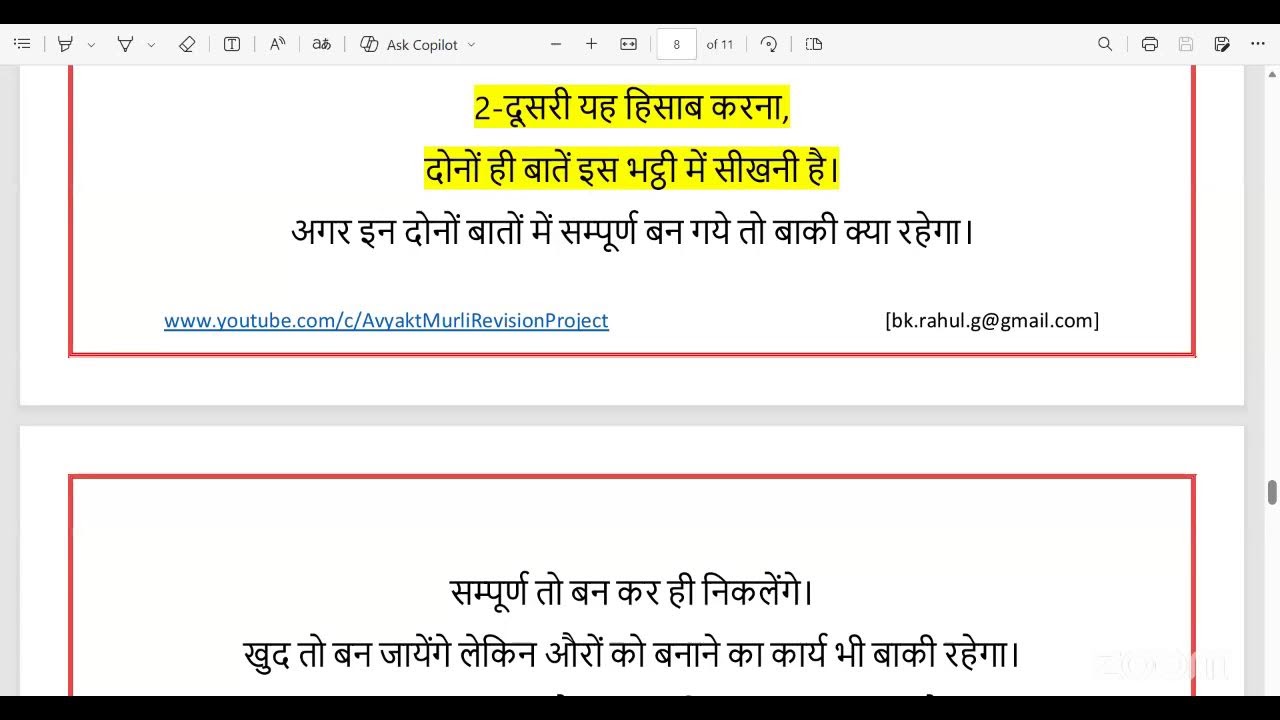Expand the Highlight color options dropdown
The image size is (1280, 720).
click(91, 45)
